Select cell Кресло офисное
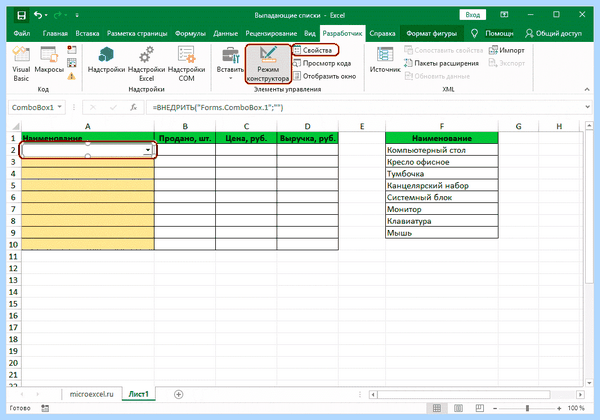Viewport: 600px width, 420px height. pos(442,162)
